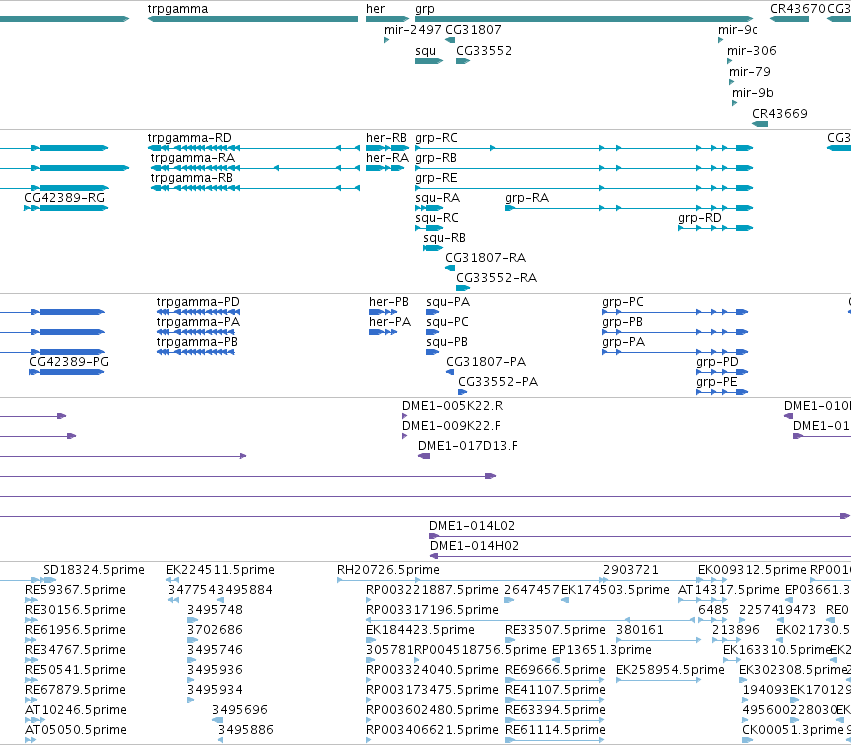This screenshot has height=745, width=851.
Task: Click the grp-PD protein label
Action: [717, 362]
